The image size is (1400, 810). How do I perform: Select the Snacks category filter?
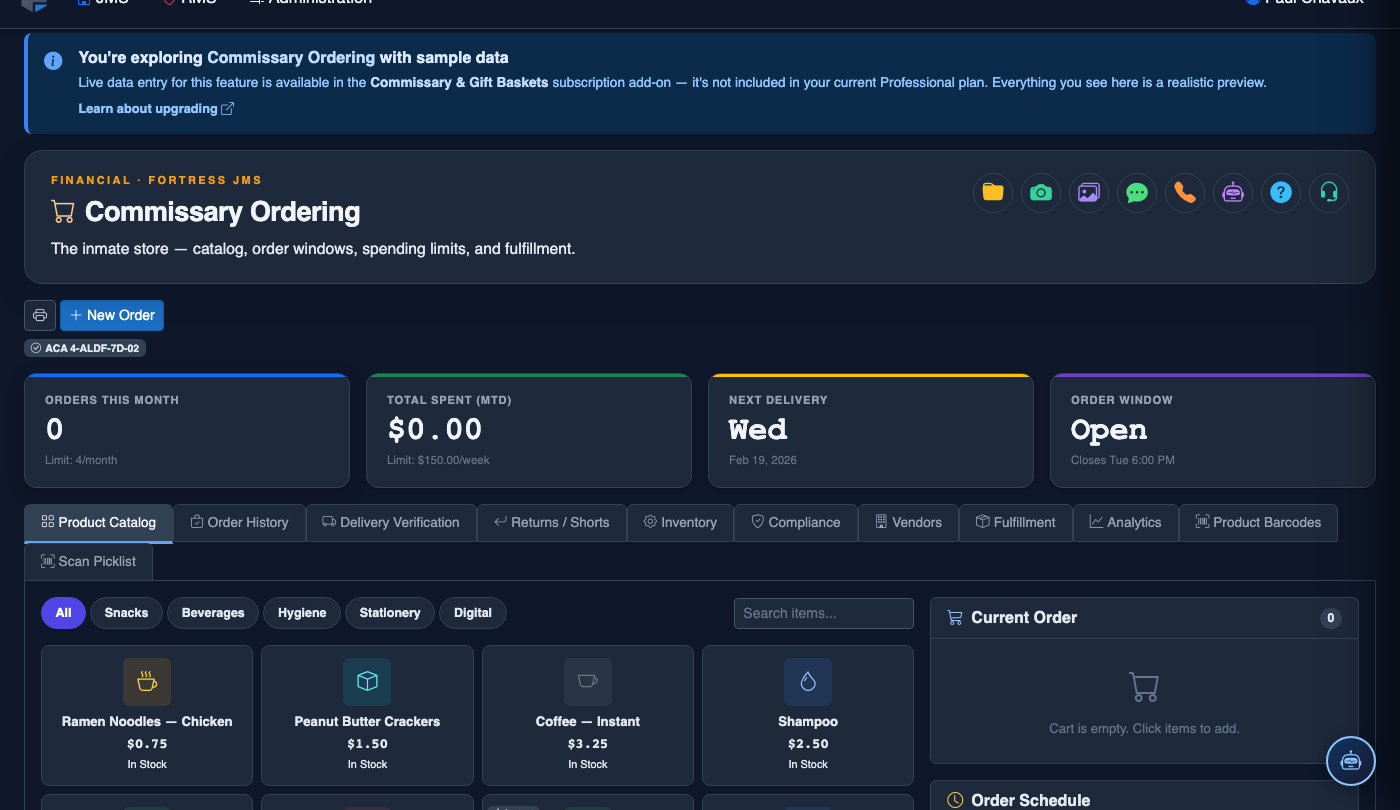point(126,613)
